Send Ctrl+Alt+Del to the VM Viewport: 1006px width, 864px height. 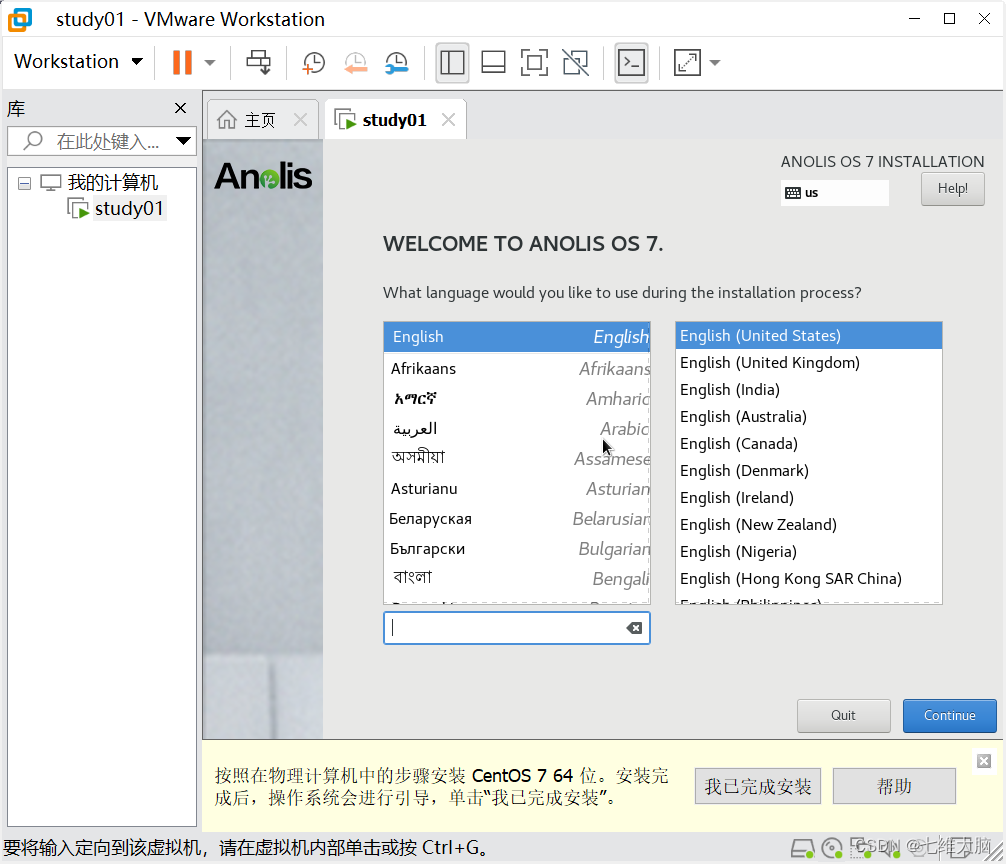click(x=259, y=62)
